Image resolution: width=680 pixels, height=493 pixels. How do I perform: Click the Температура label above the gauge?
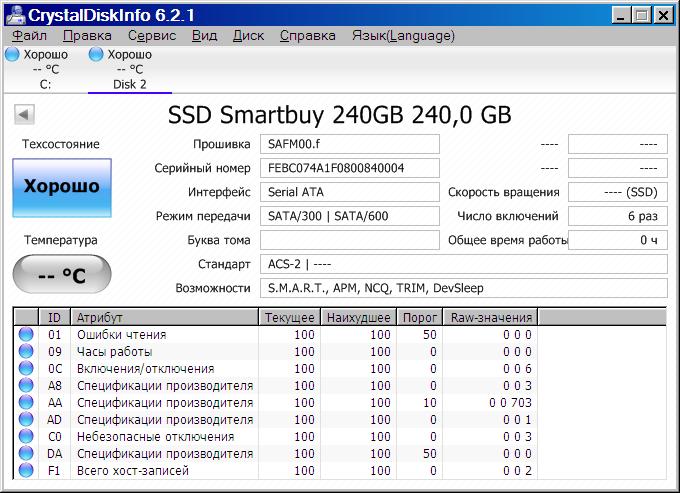[x=61, y=240]
